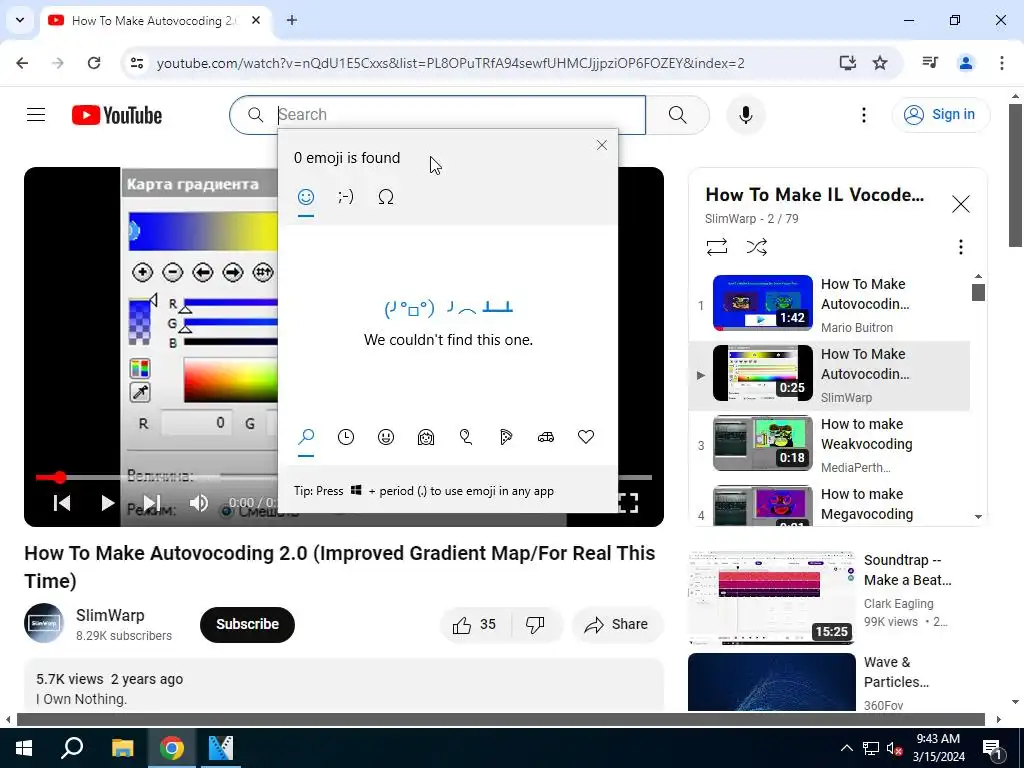Image resolution: width=1024 pixels, height=768 pixels.
Task: Bookmark this page with the star
Action: [x=880, y=63]
